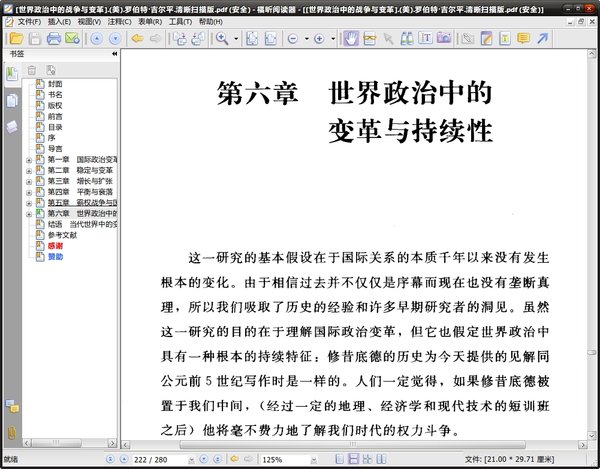Click the yellow comment note icon
This screenshot has height=469, width=600.
pos(523,39)
